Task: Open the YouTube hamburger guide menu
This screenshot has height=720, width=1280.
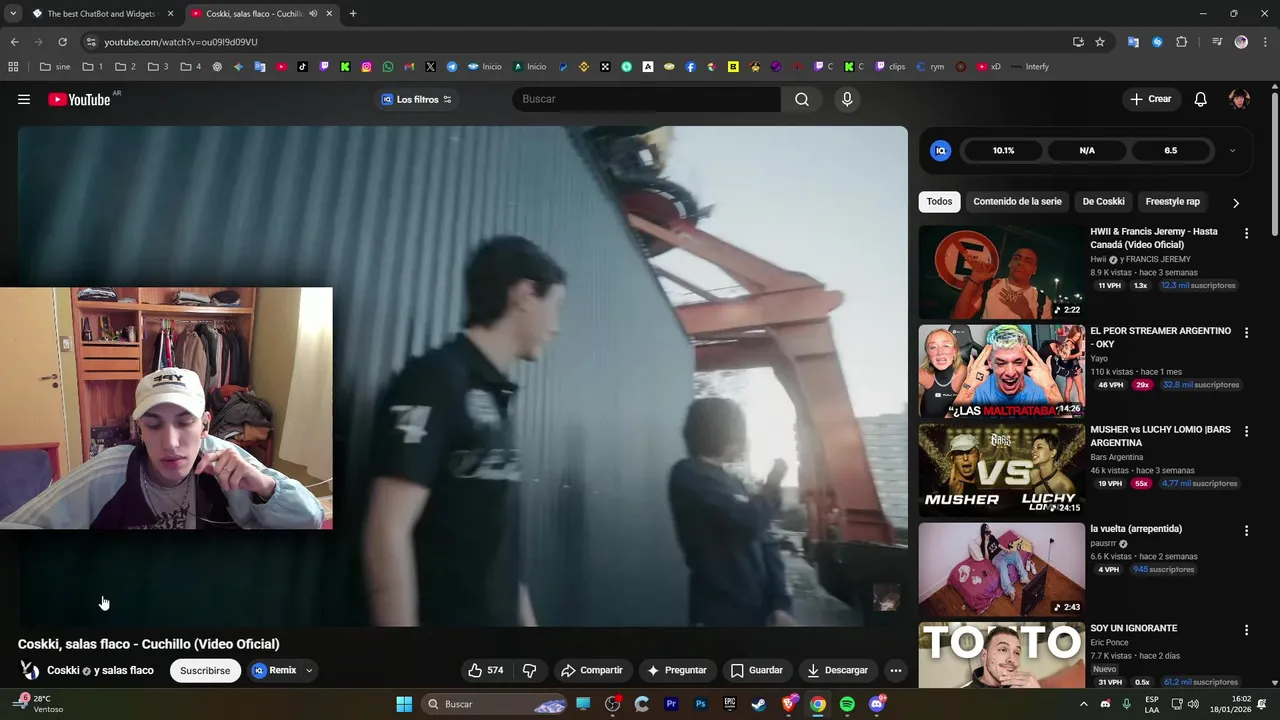Action: pyautogui.click(x=24, y=99)
